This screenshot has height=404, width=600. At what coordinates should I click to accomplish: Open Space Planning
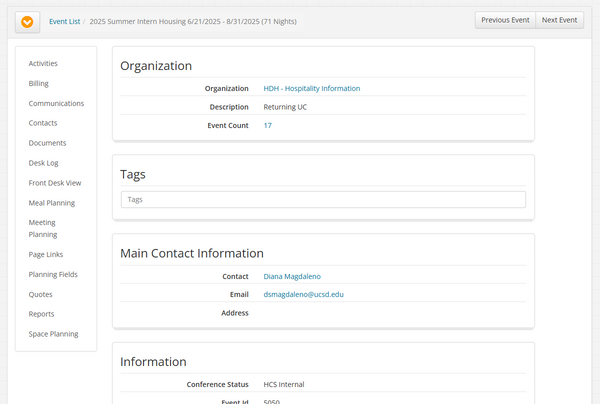point(53,334)
